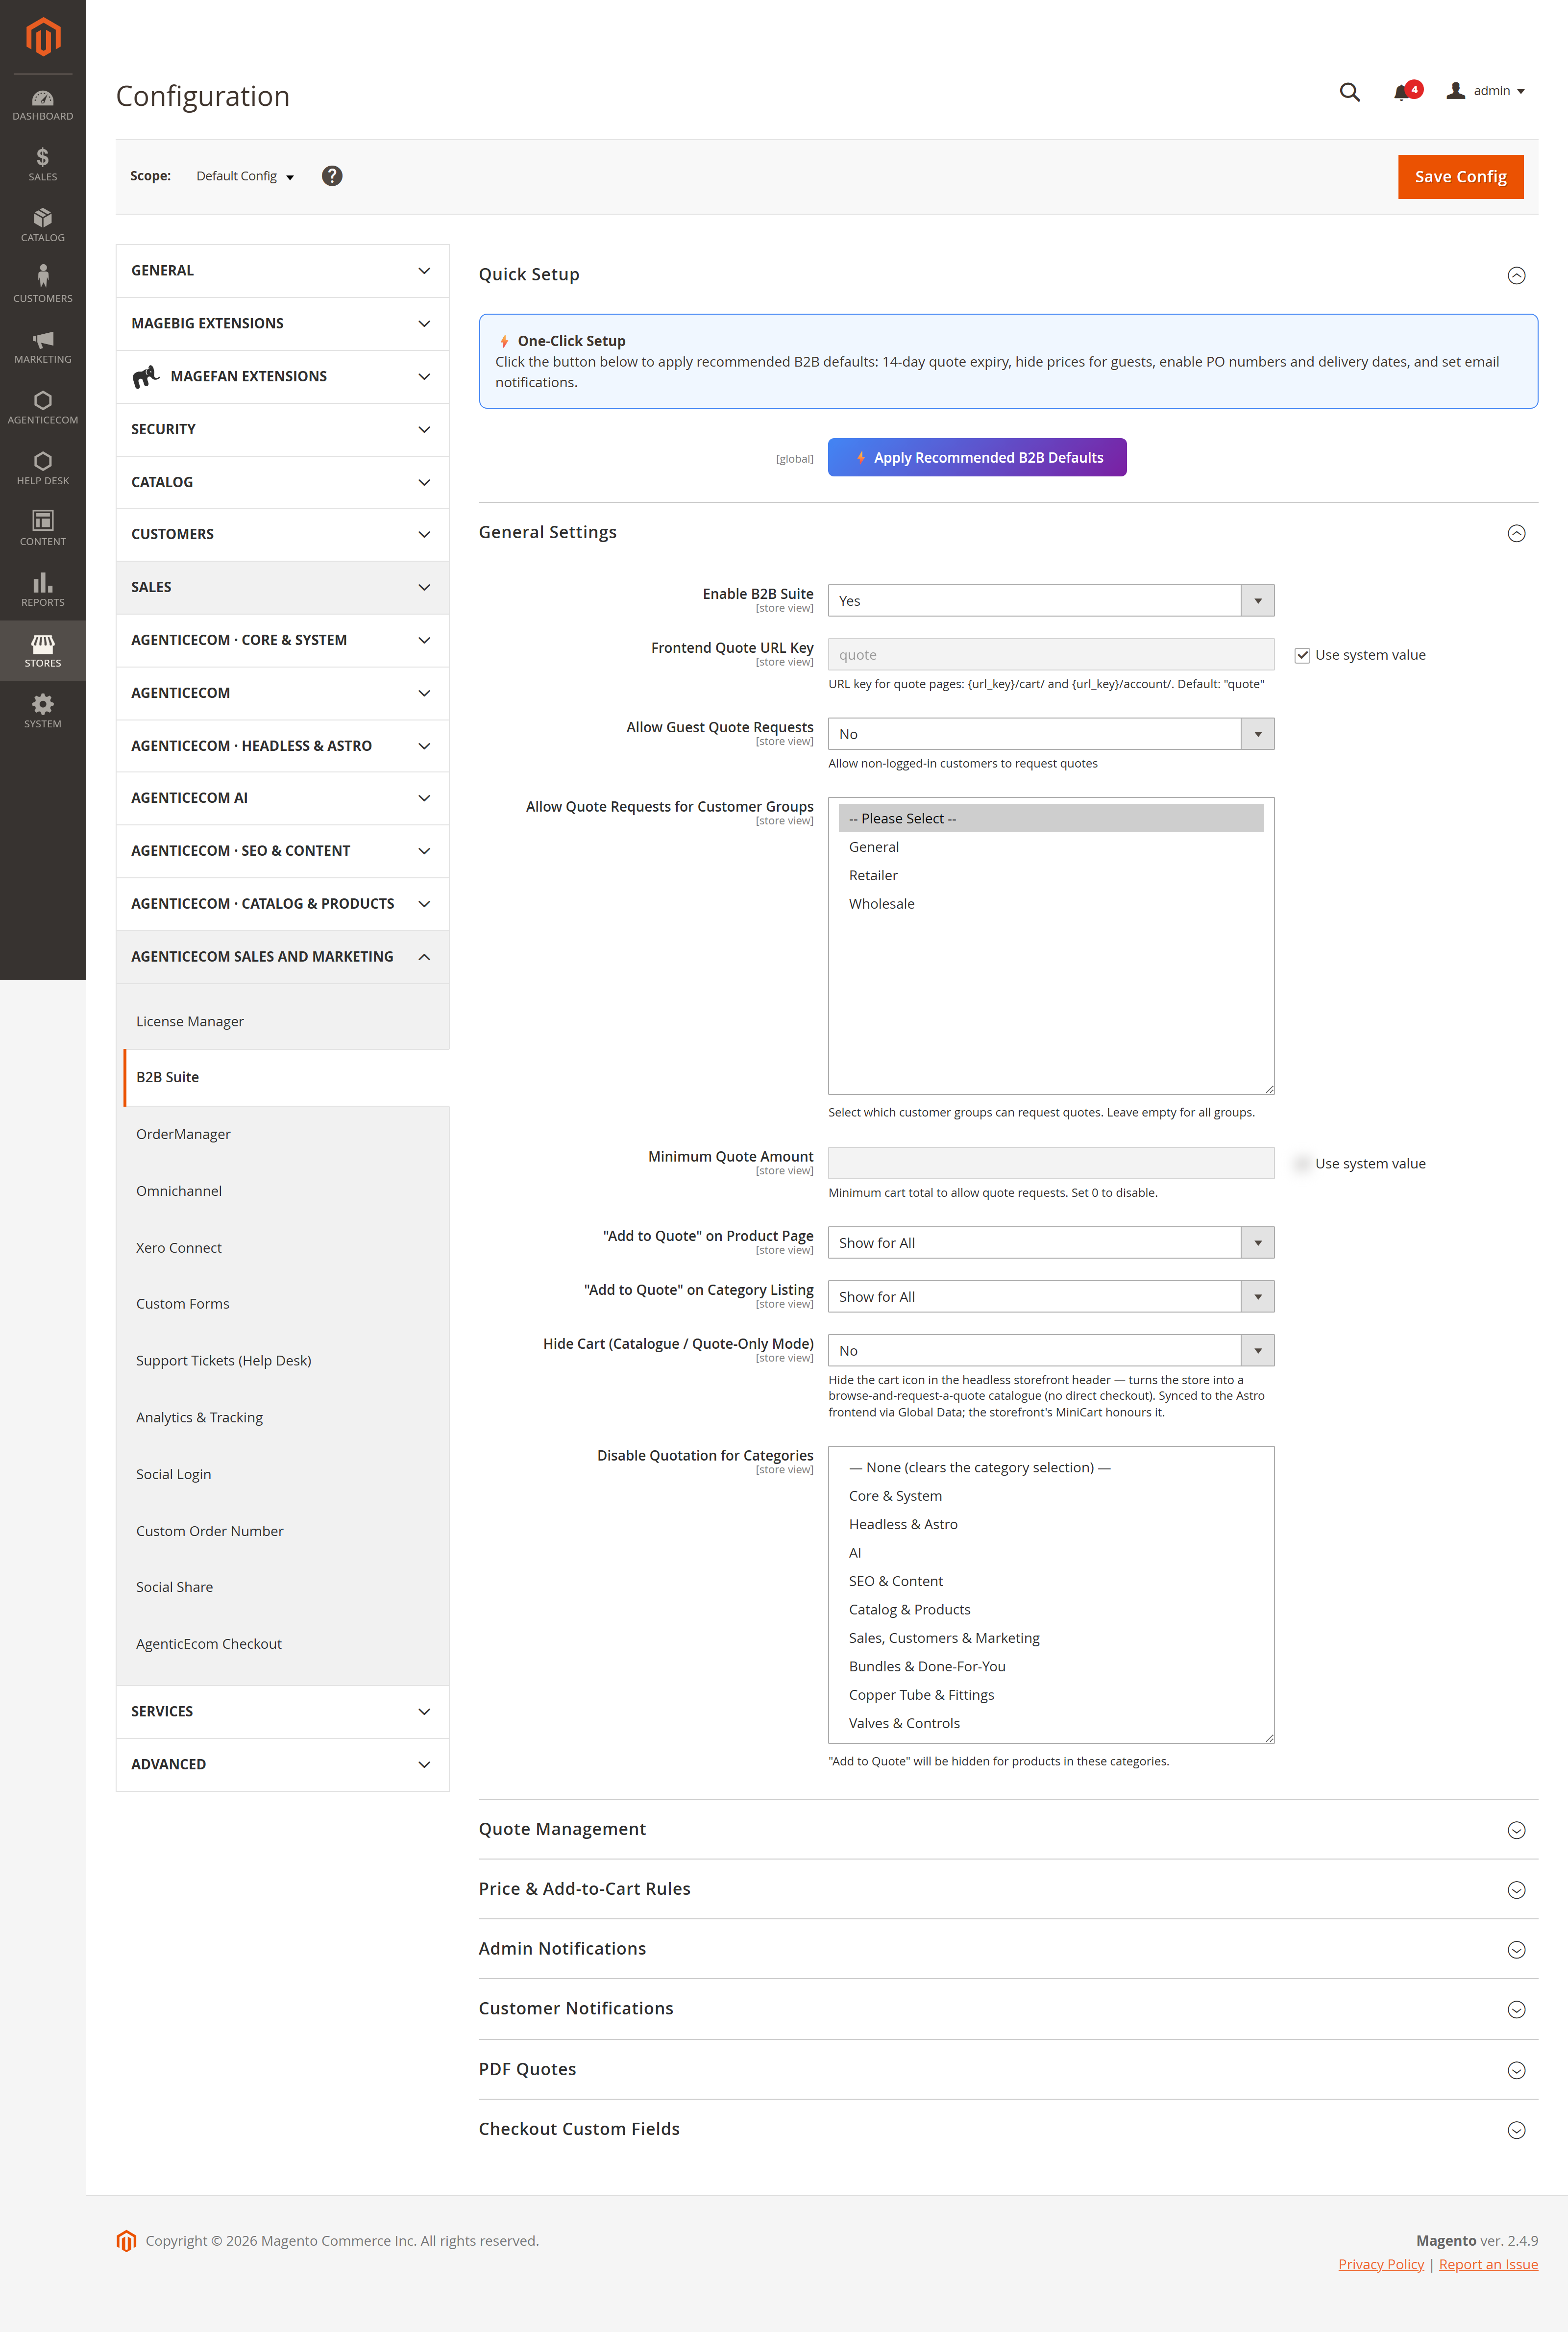Select Copper Tube & Fittings category option

(x=1050, y=1696)
